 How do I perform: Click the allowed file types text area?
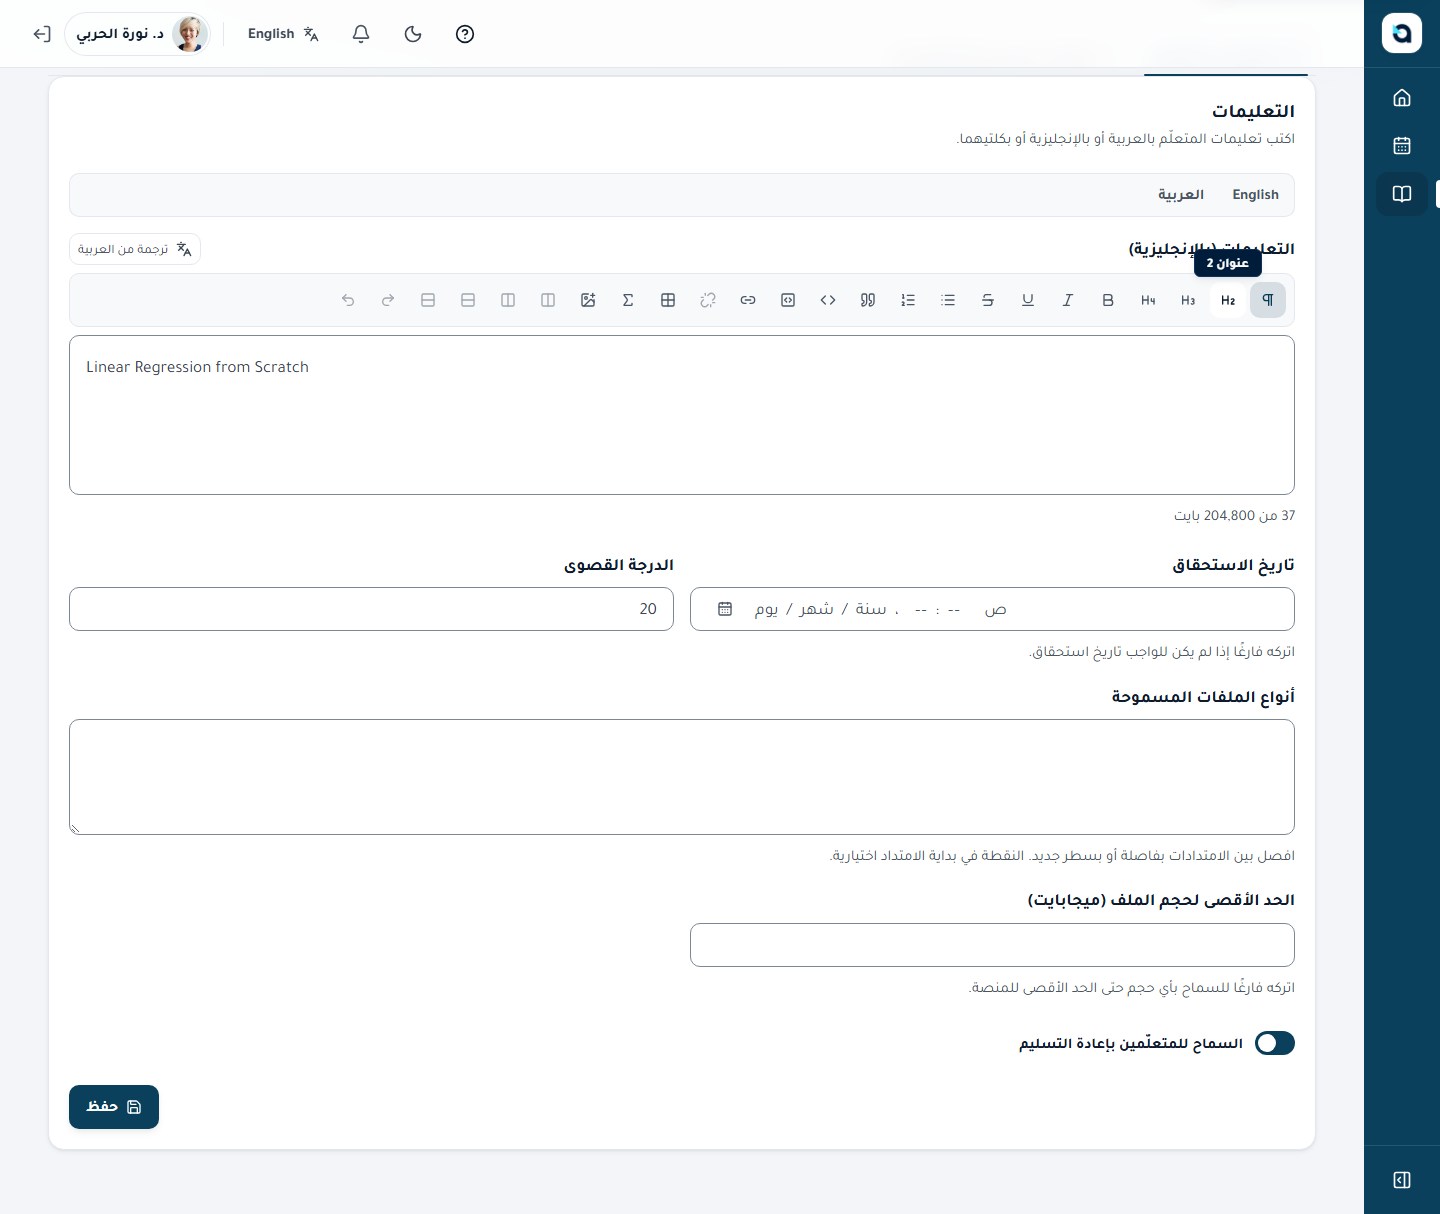[x=682, y=777]
